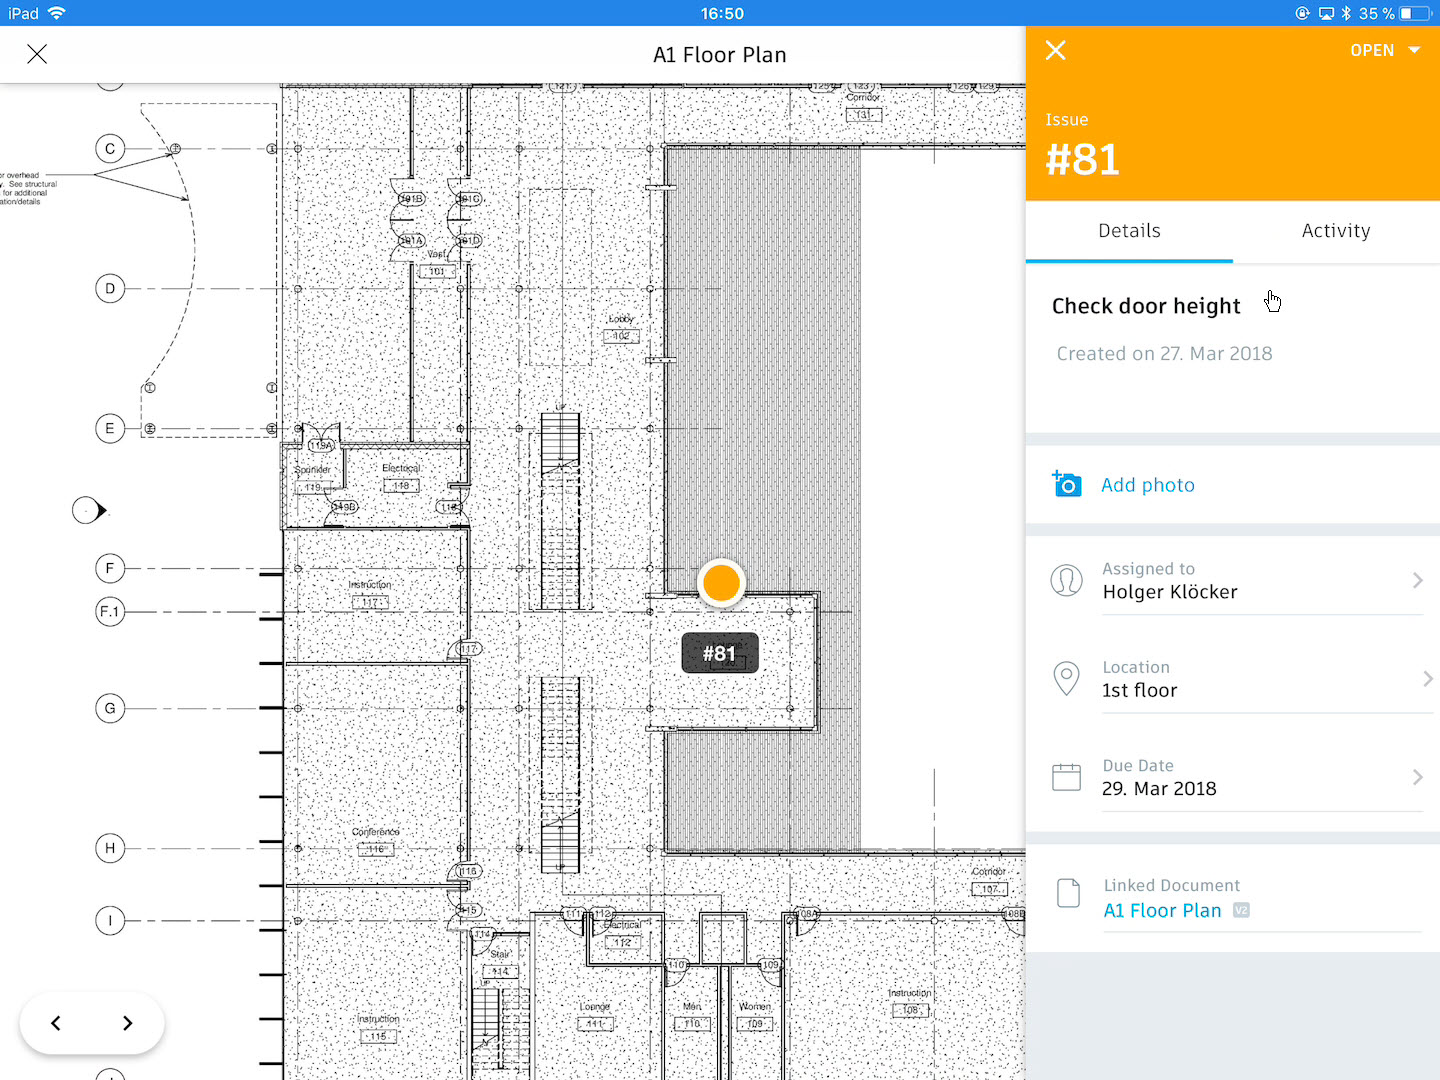Go to previous sheet with left arrow
Image resolution: width=1440 pixels, height=1080 pixels.
(x=56, y=1023)
